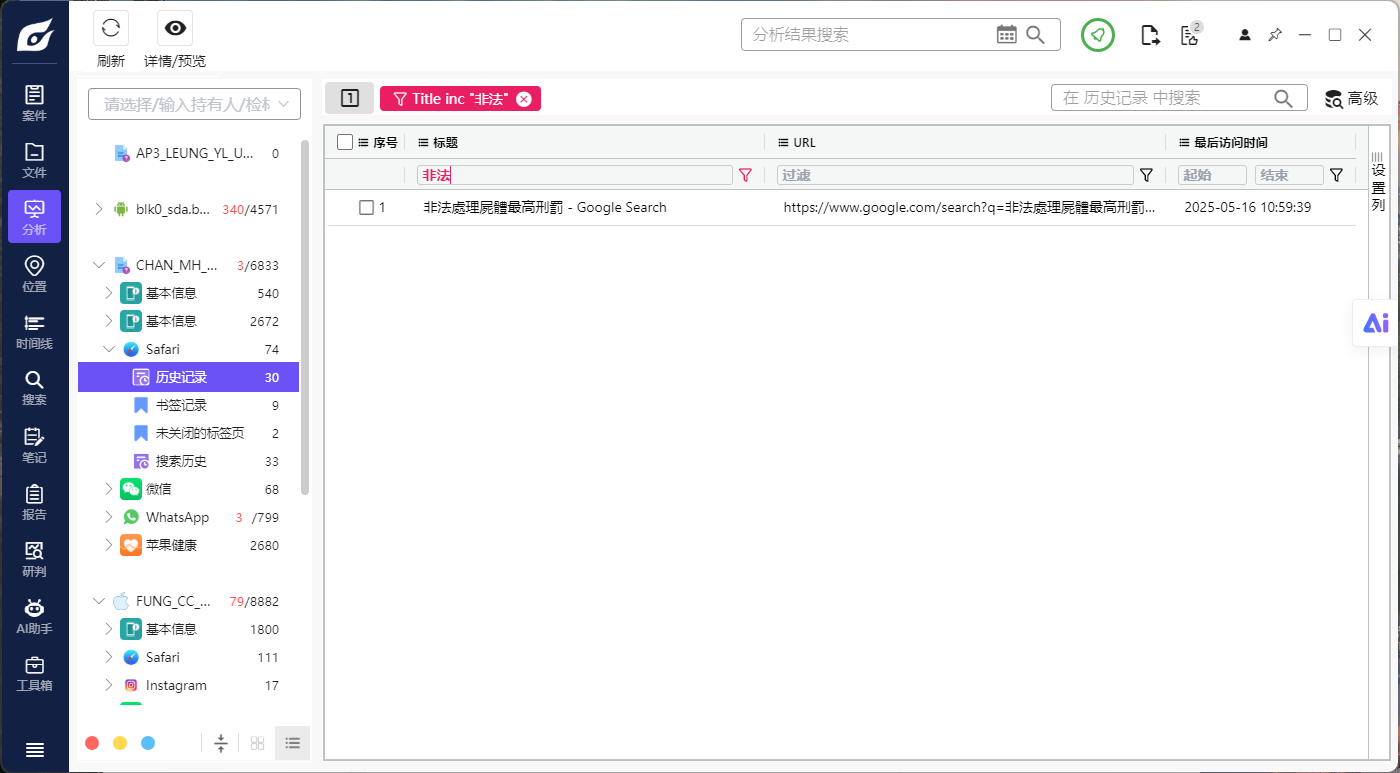Switch to list view toggle at panel bottom
This screenshot has width=1400, height=773.
point(293,743)
